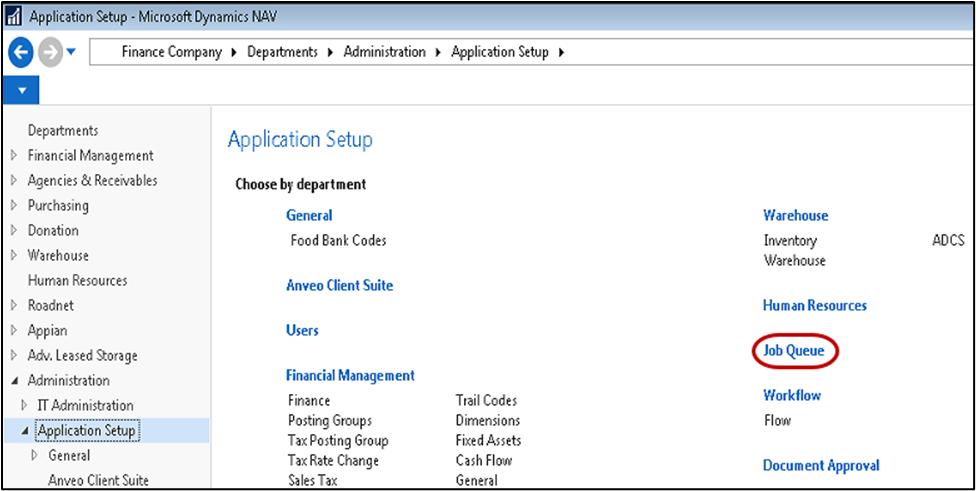Open the Users department link
The height and width of the screenshot is (491, 976).
tap(303, 330)
